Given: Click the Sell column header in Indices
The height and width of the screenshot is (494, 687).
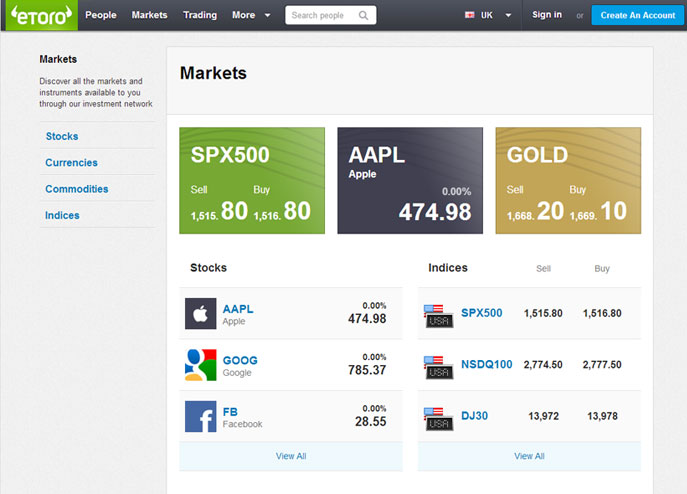Looking at the screenshot, I should coord(543,269).
